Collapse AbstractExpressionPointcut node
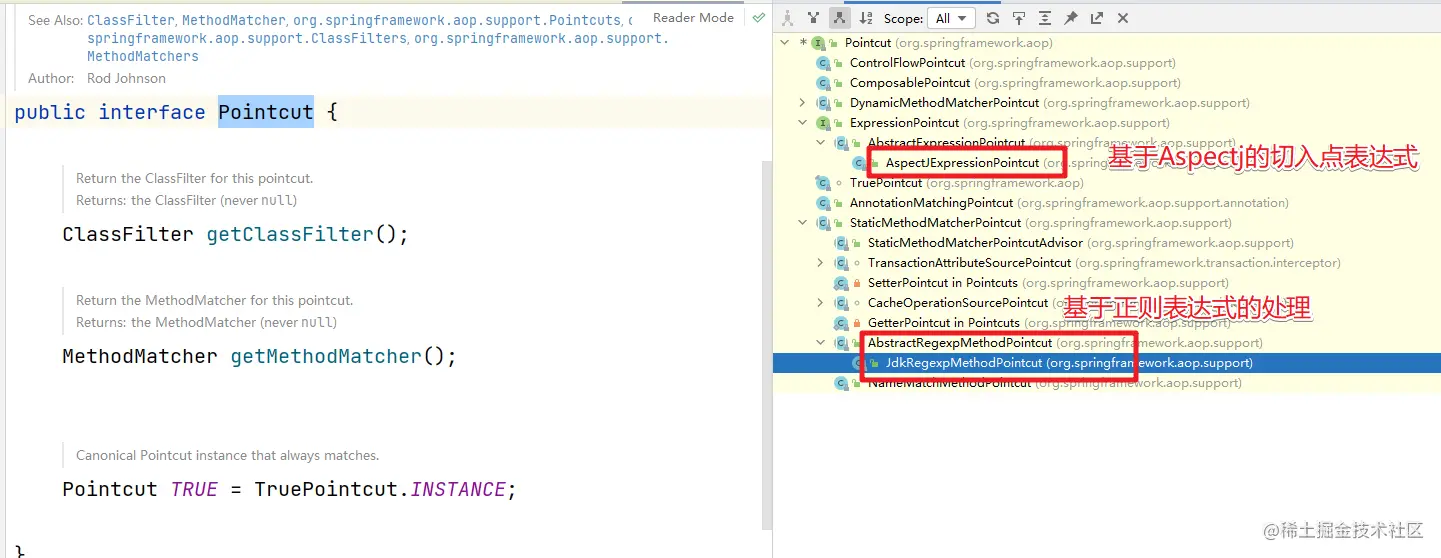The image size is (1441, 558). pyautogui.click(x=821, y=143)
